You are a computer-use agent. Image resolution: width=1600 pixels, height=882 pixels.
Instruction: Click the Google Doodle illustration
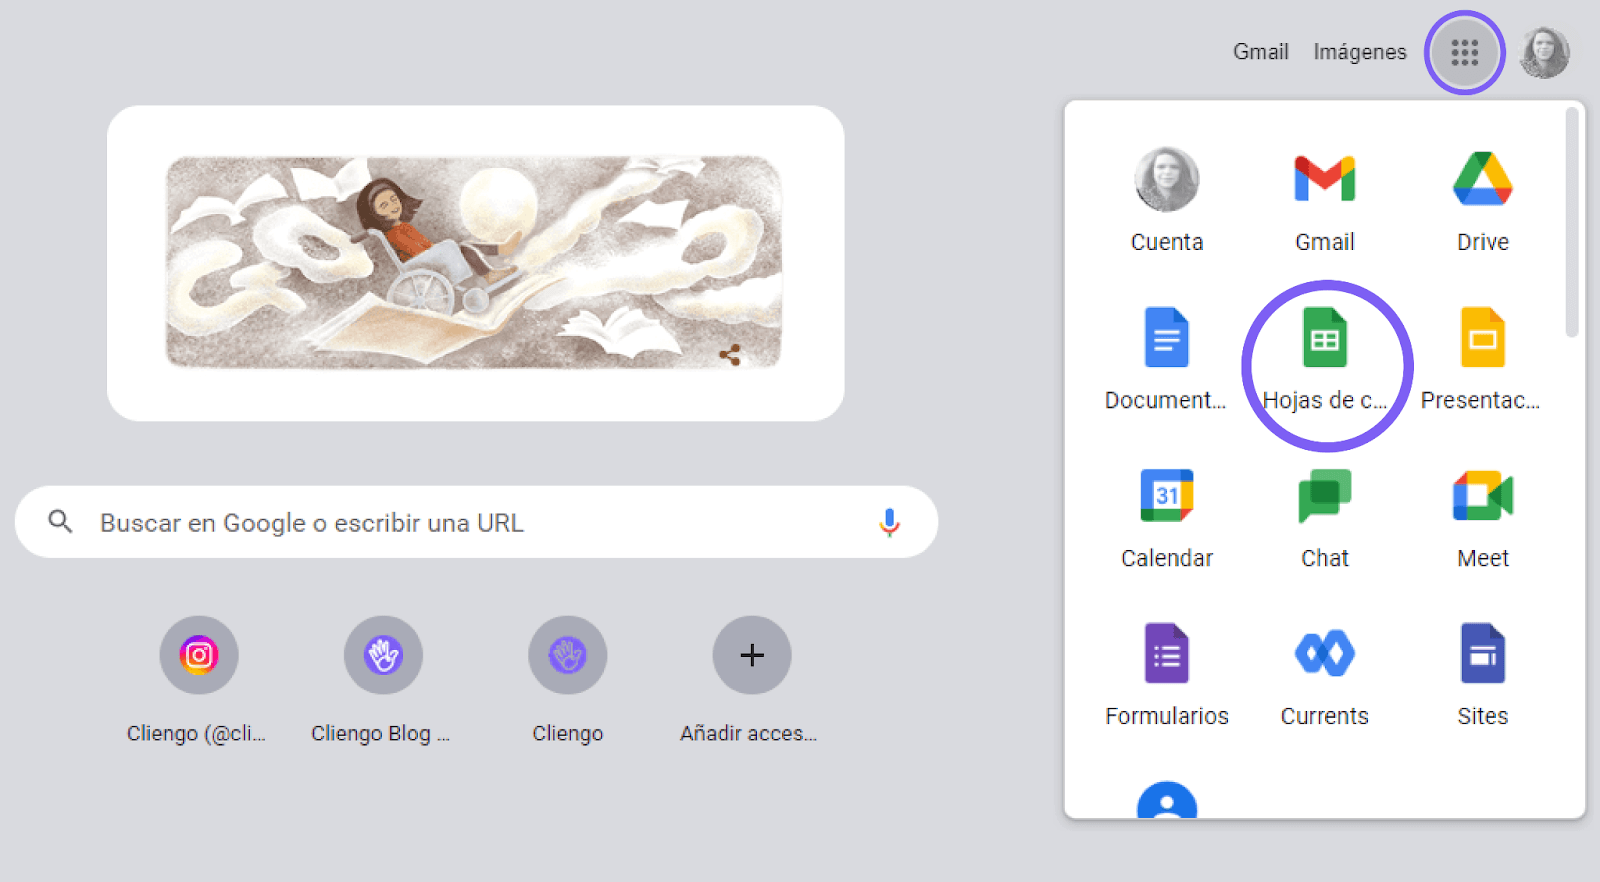[x=474, y=262]
